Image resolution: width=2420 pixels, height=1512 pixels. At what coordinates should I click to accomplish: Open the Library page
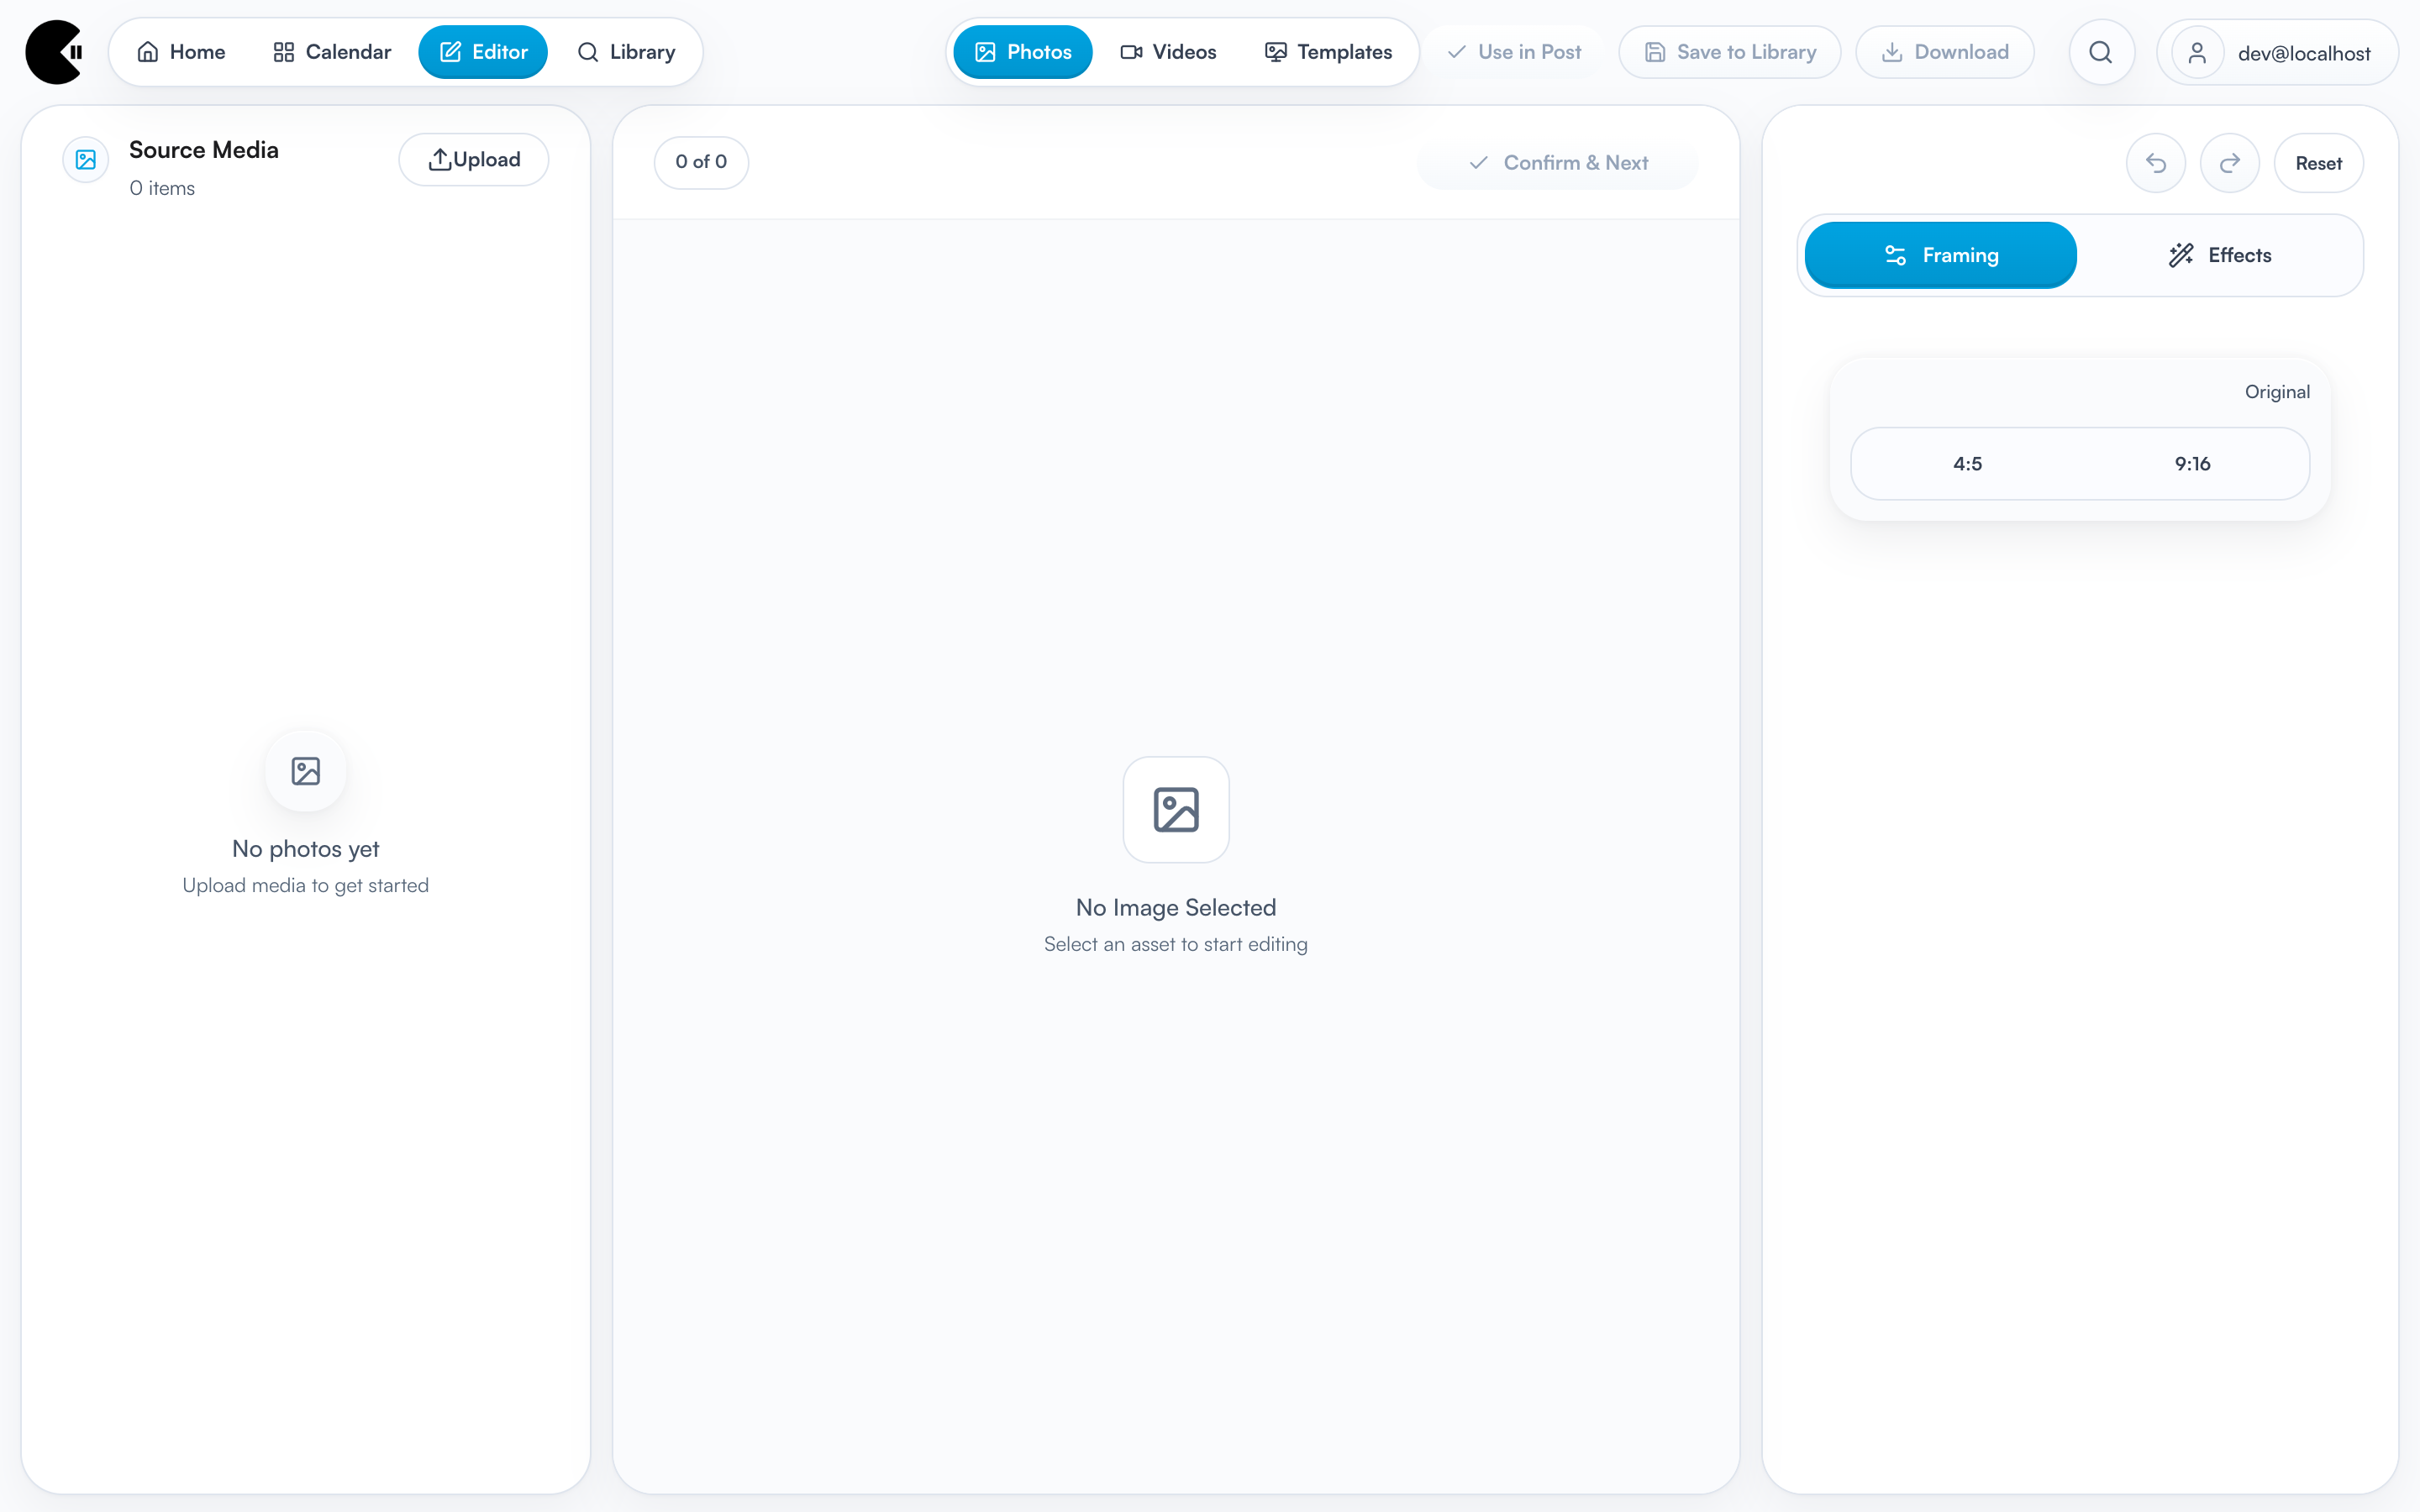(x=627, y=52)
